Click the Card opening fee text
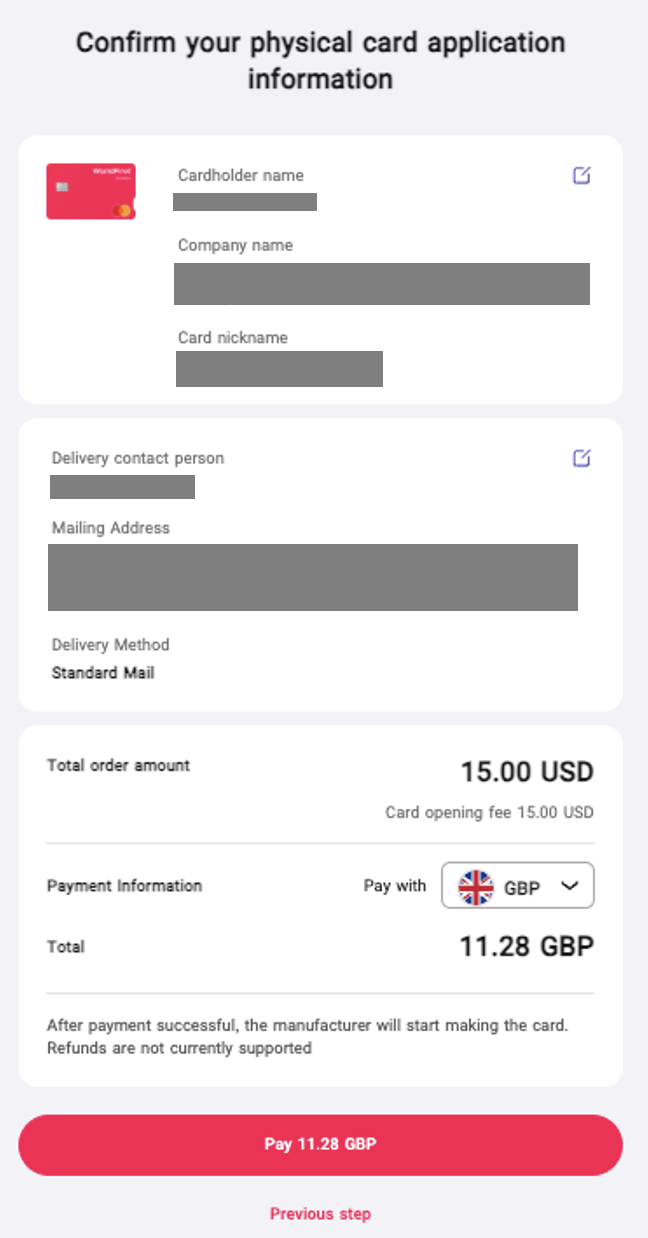This screenshot has height=1238, width=648. (489, 813)
